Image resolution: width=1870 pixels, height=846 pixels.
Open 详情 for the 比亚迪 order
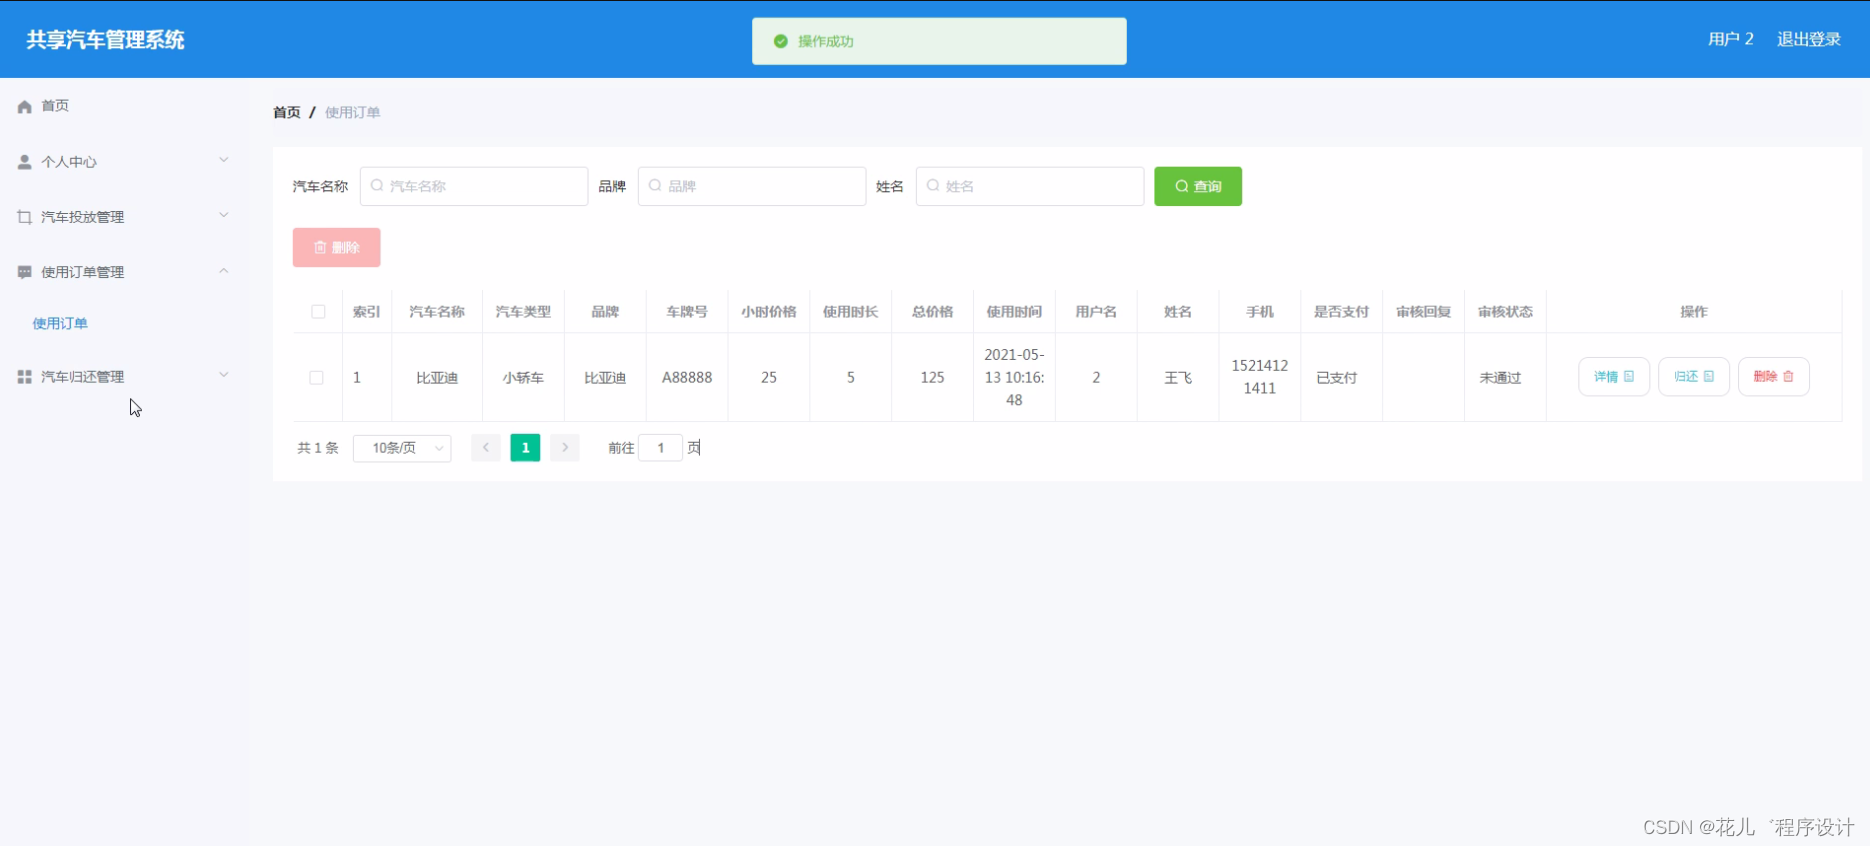(x=1614, y=377)
